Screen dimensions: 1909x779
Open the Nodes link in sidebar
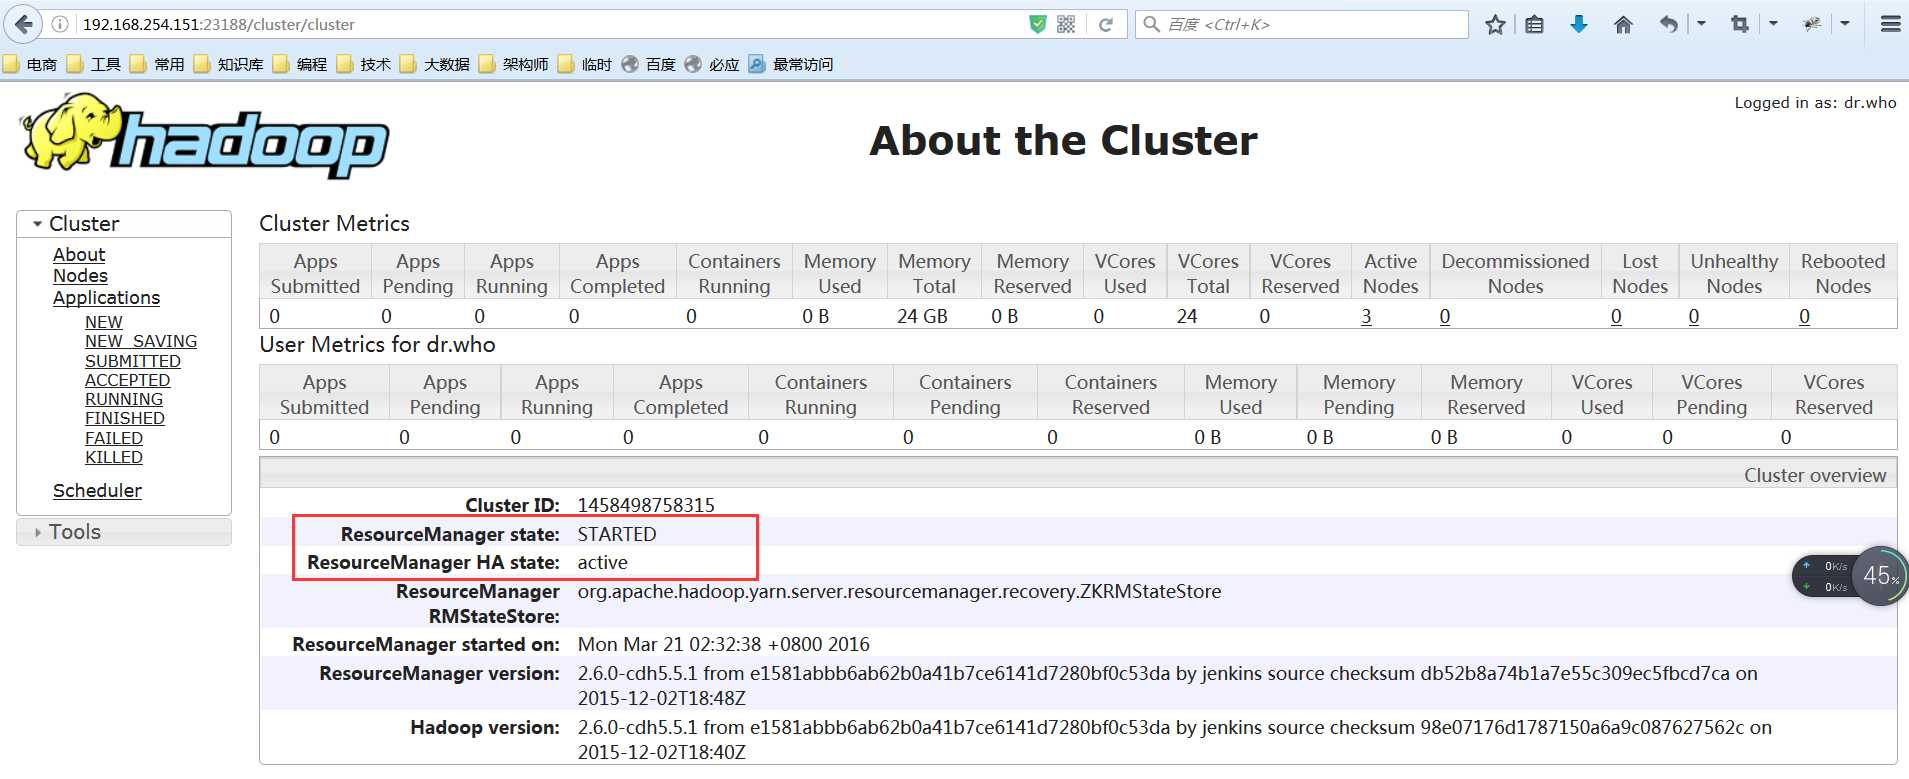click(80, 276)
